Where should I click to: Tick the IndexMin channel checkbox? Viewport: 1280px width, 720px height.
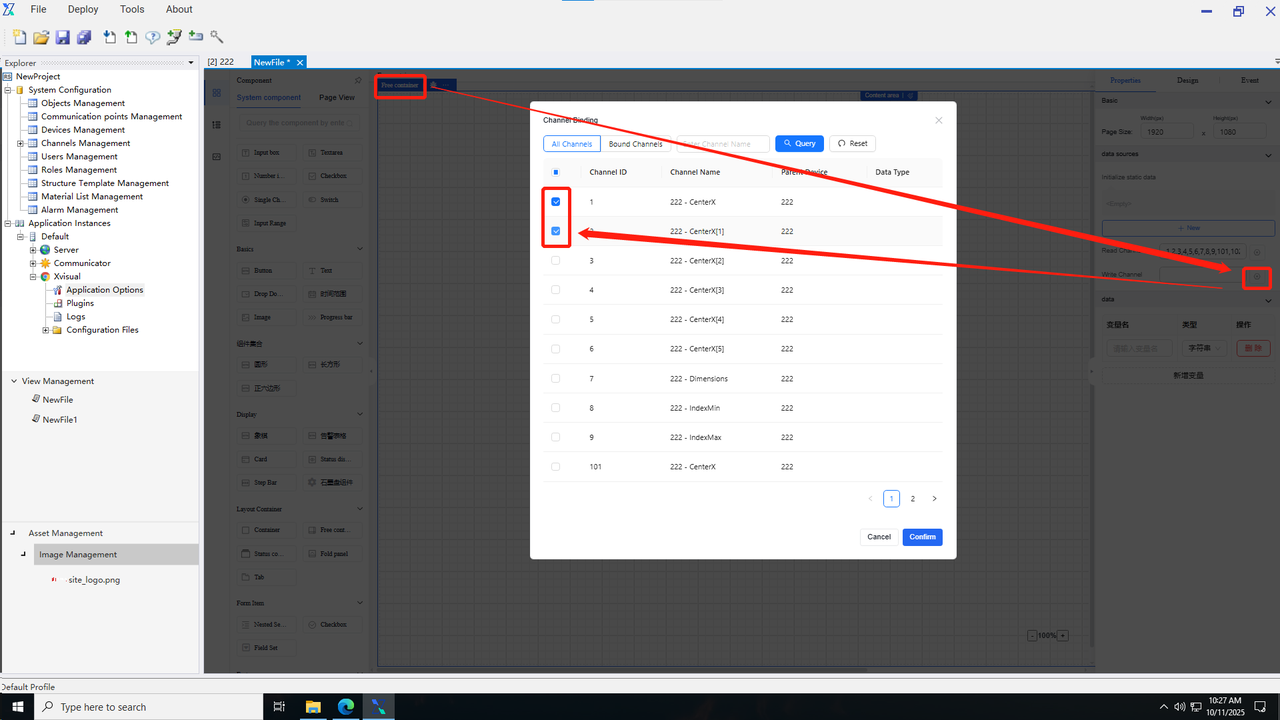click(x=556, y=408)
